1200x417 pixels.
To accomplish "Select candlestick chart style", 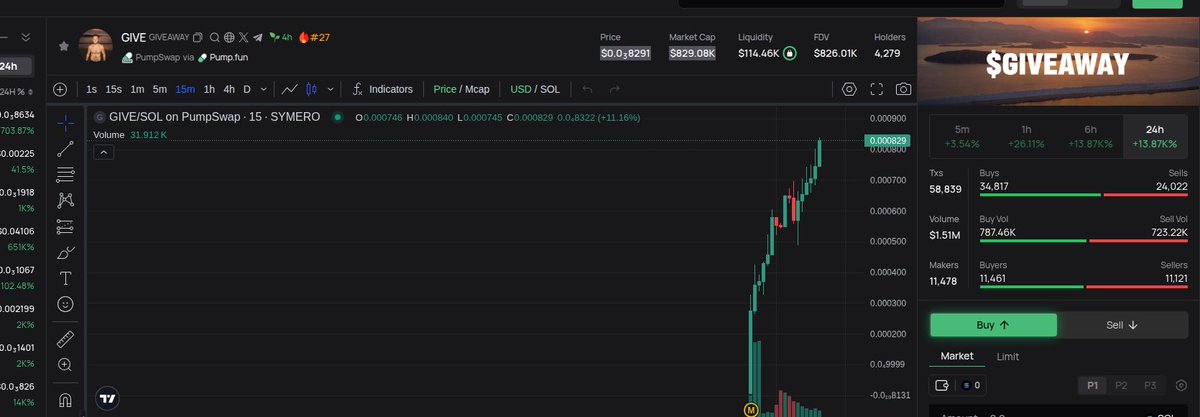I will (x=310, y=89).
